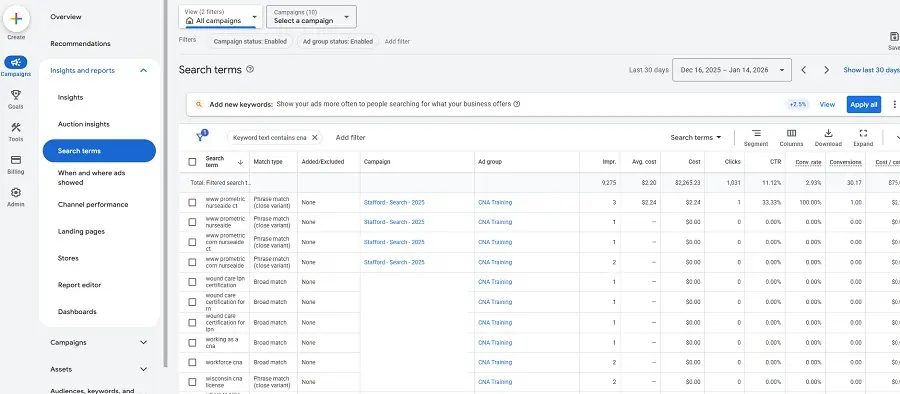Open the Billing card icon

click(15, 160)
